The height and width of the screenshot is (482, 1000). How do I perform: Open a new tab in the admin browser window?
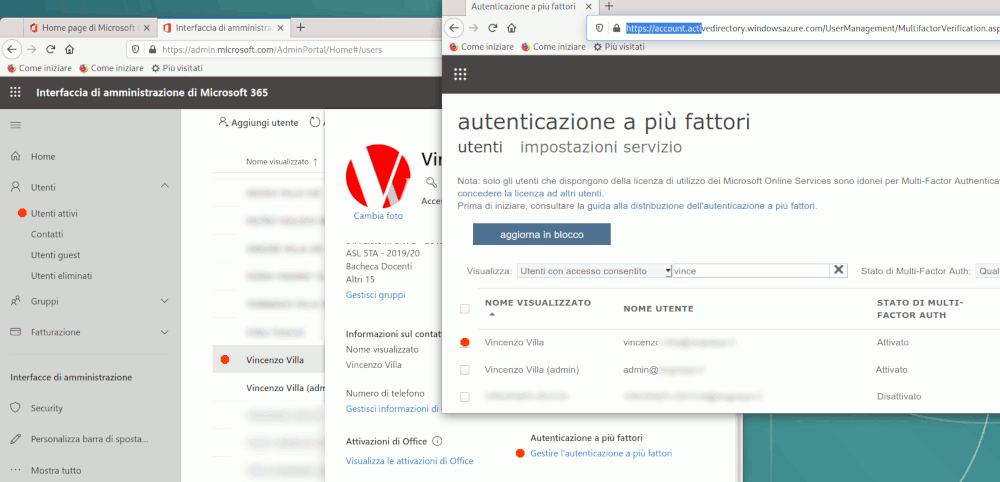[x=301, y=27]
